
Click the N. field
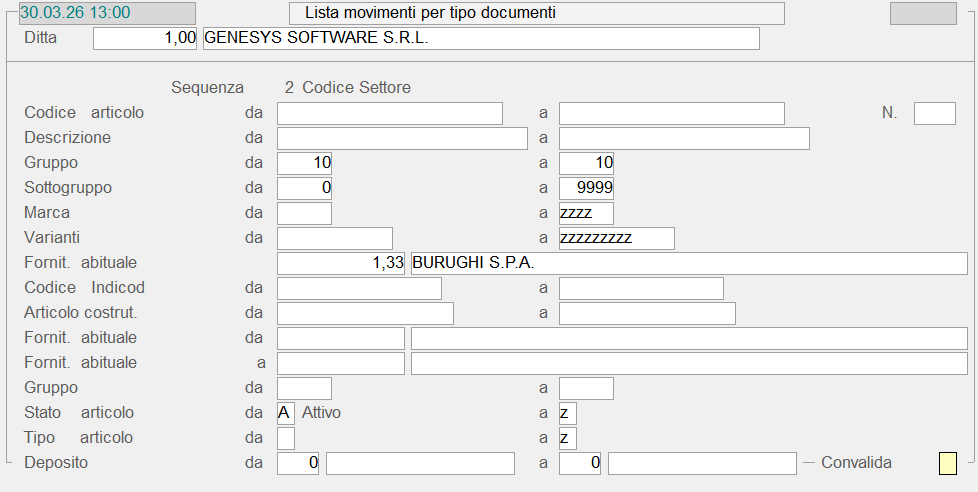[x=934, y=113]
